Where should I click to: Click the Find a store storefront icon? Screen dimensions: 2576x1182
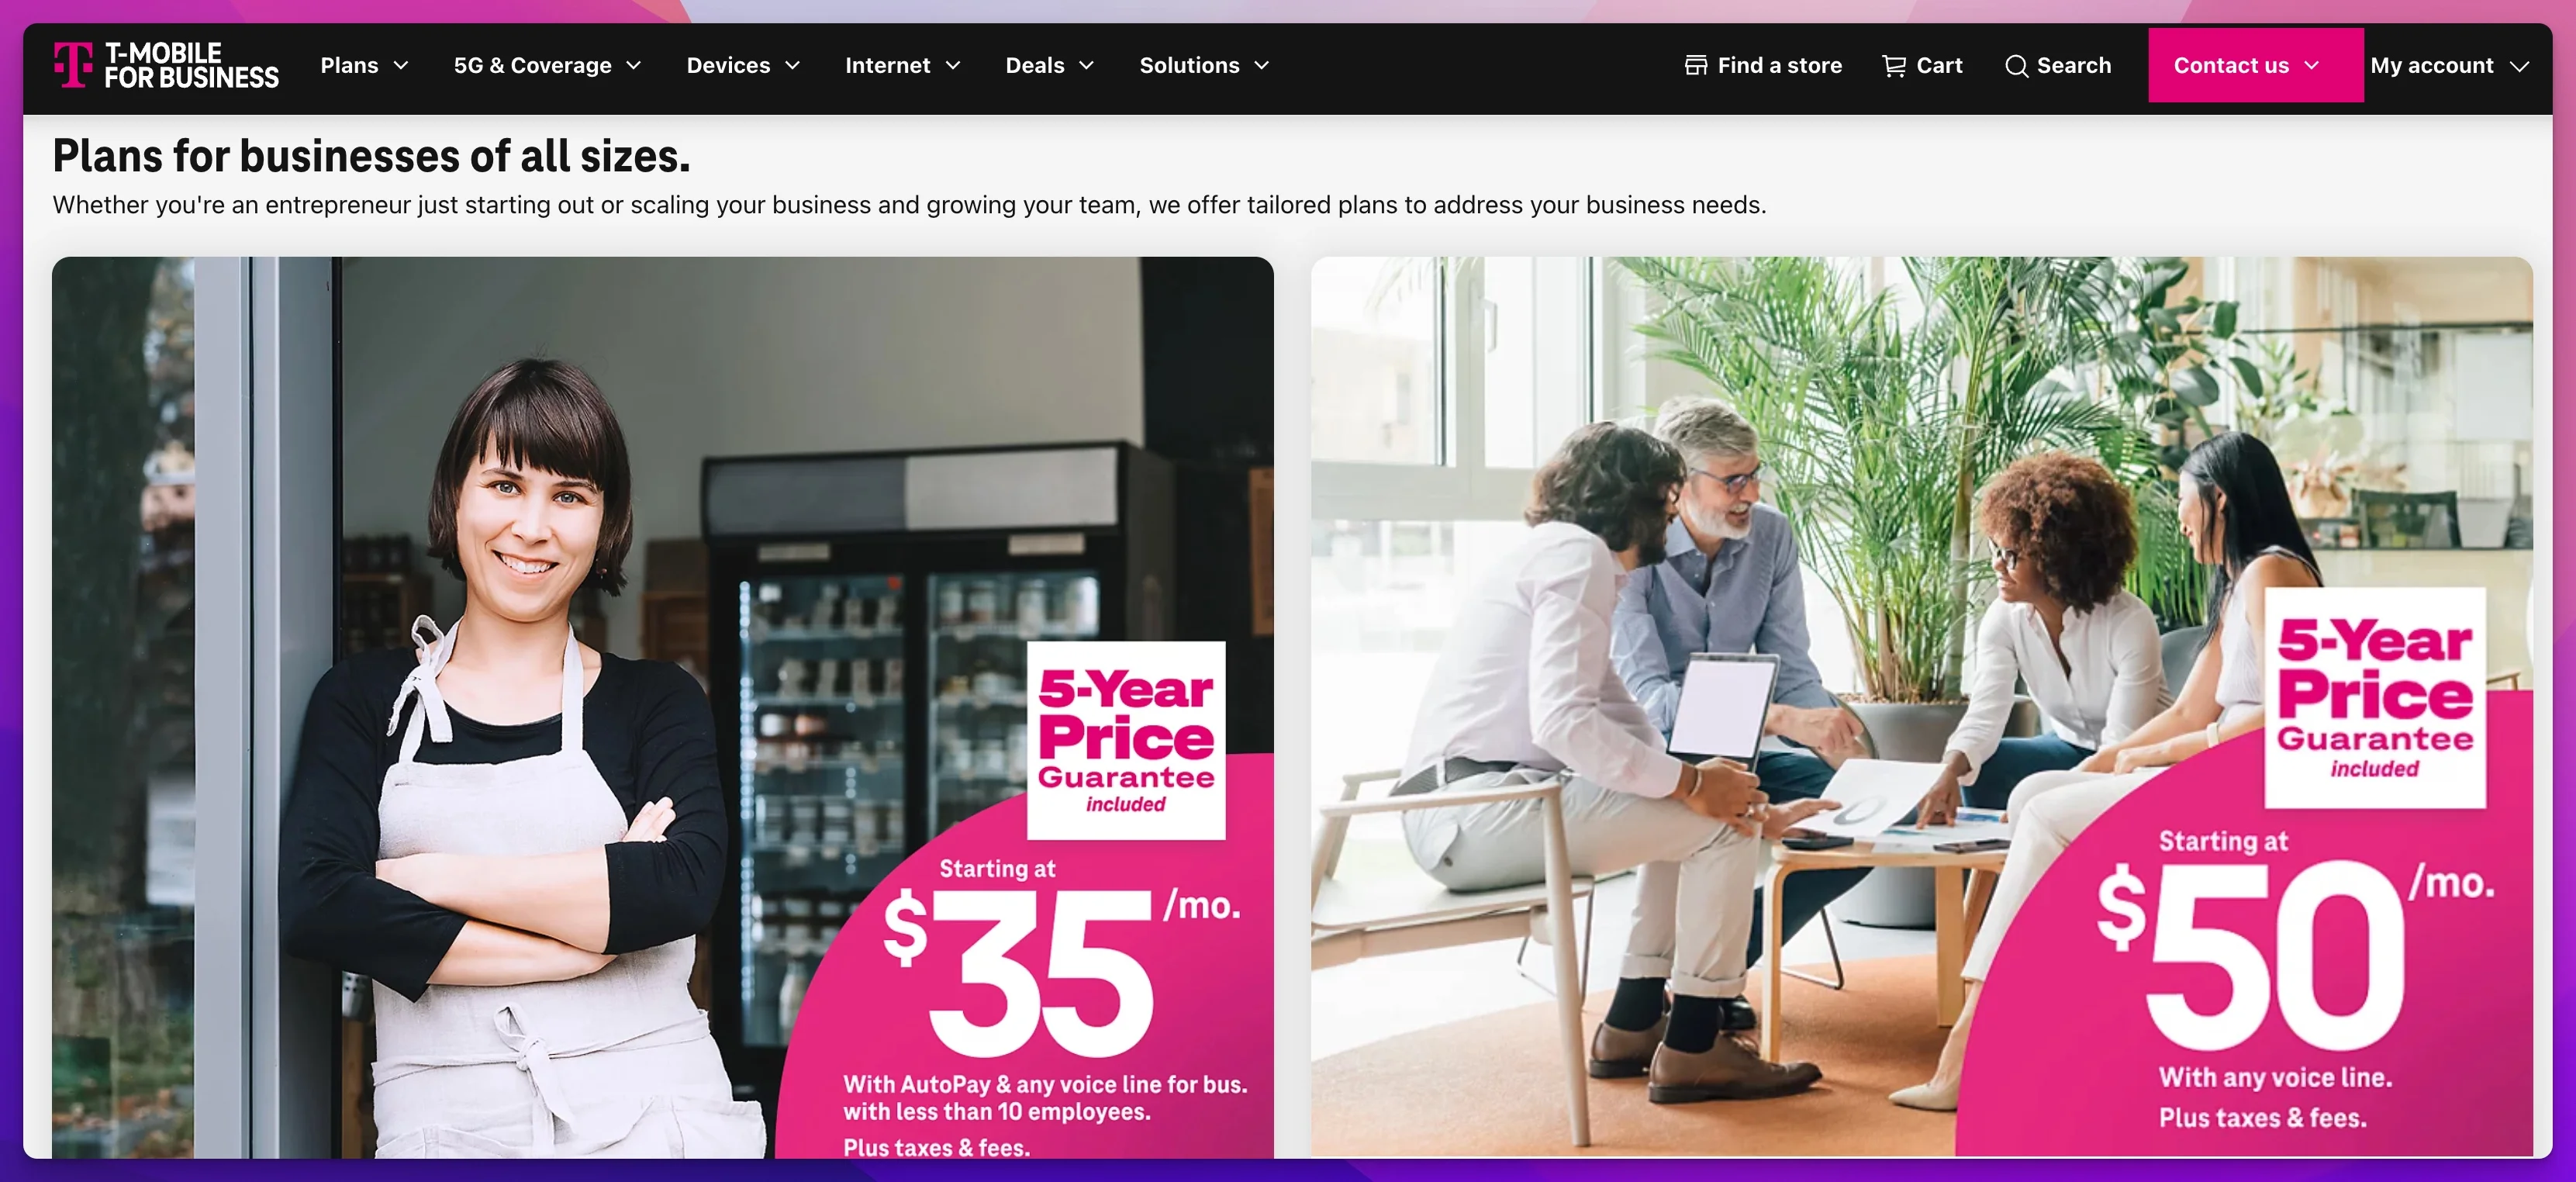[1695, 65]
